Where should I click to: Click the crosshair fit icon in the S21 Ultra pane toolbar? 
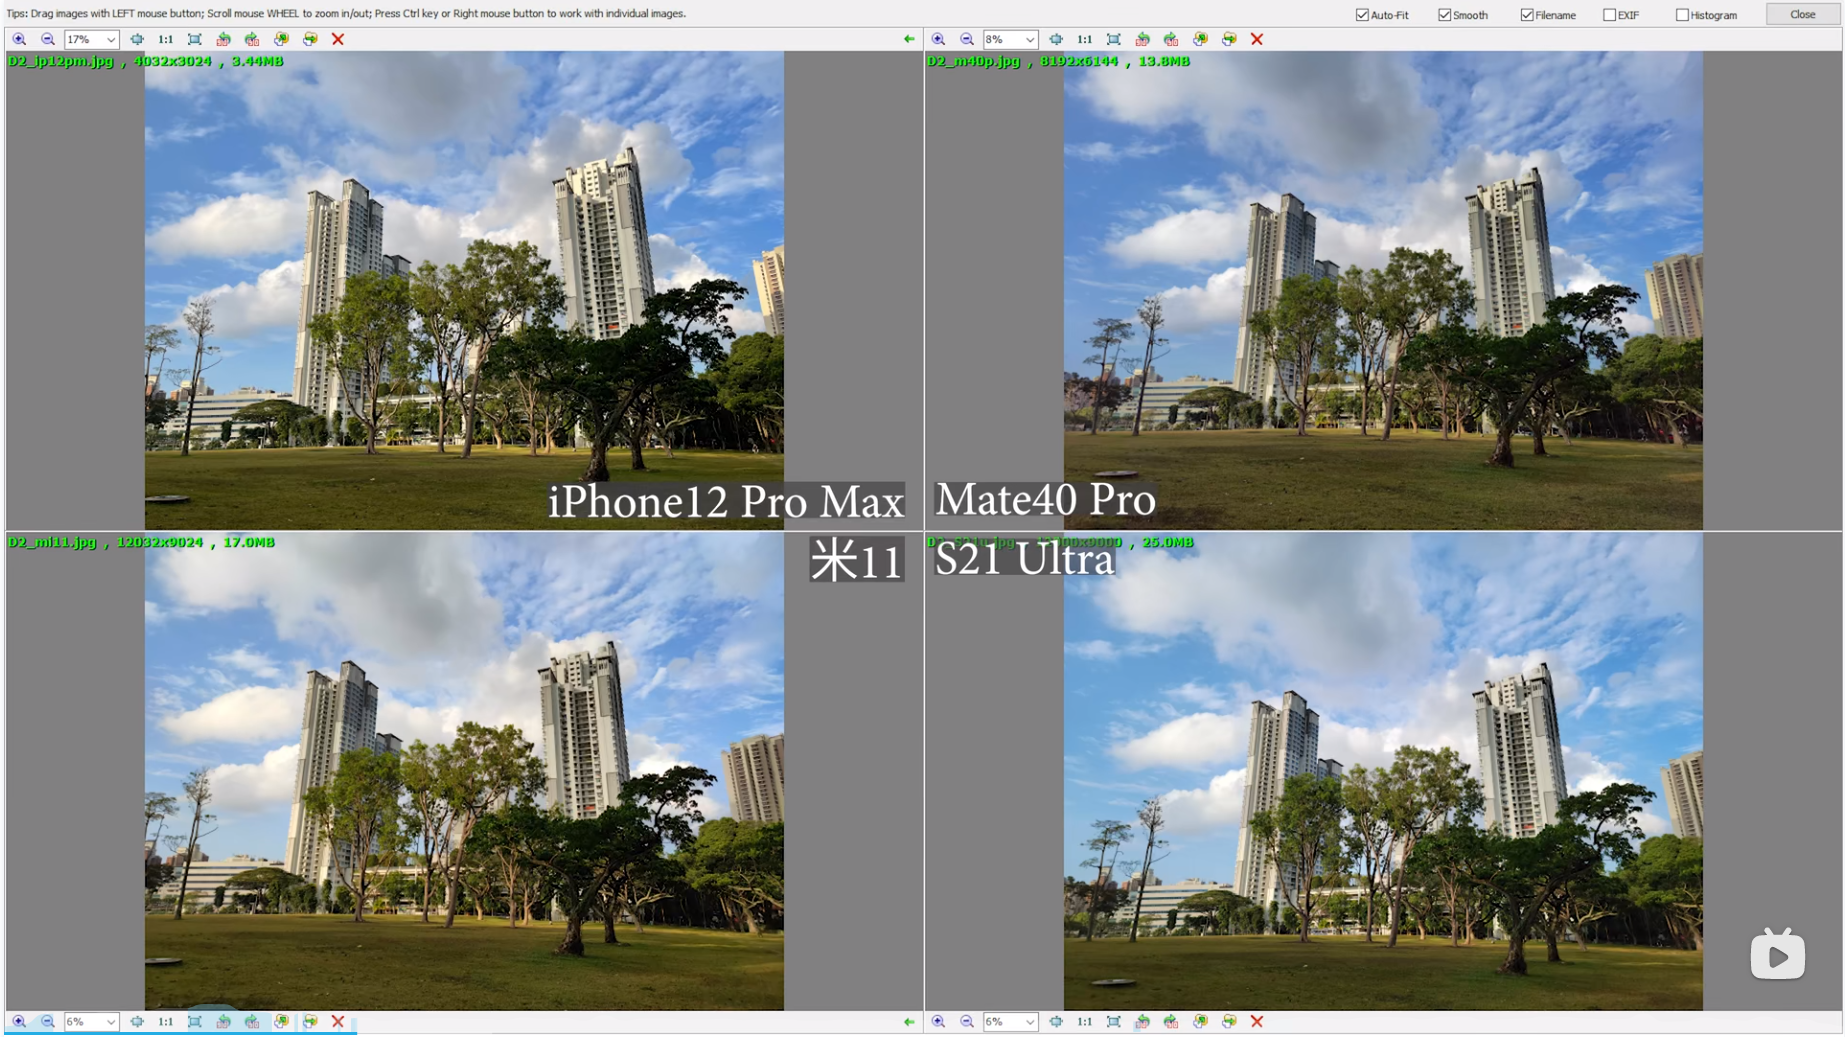[1056, 1021]
